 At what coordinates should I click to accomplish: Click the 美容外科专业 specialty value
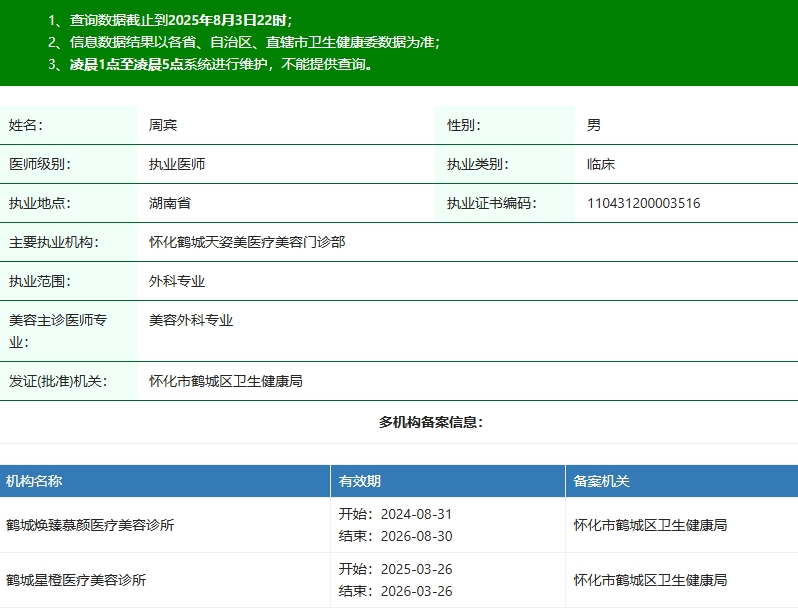tap(191, 320)
